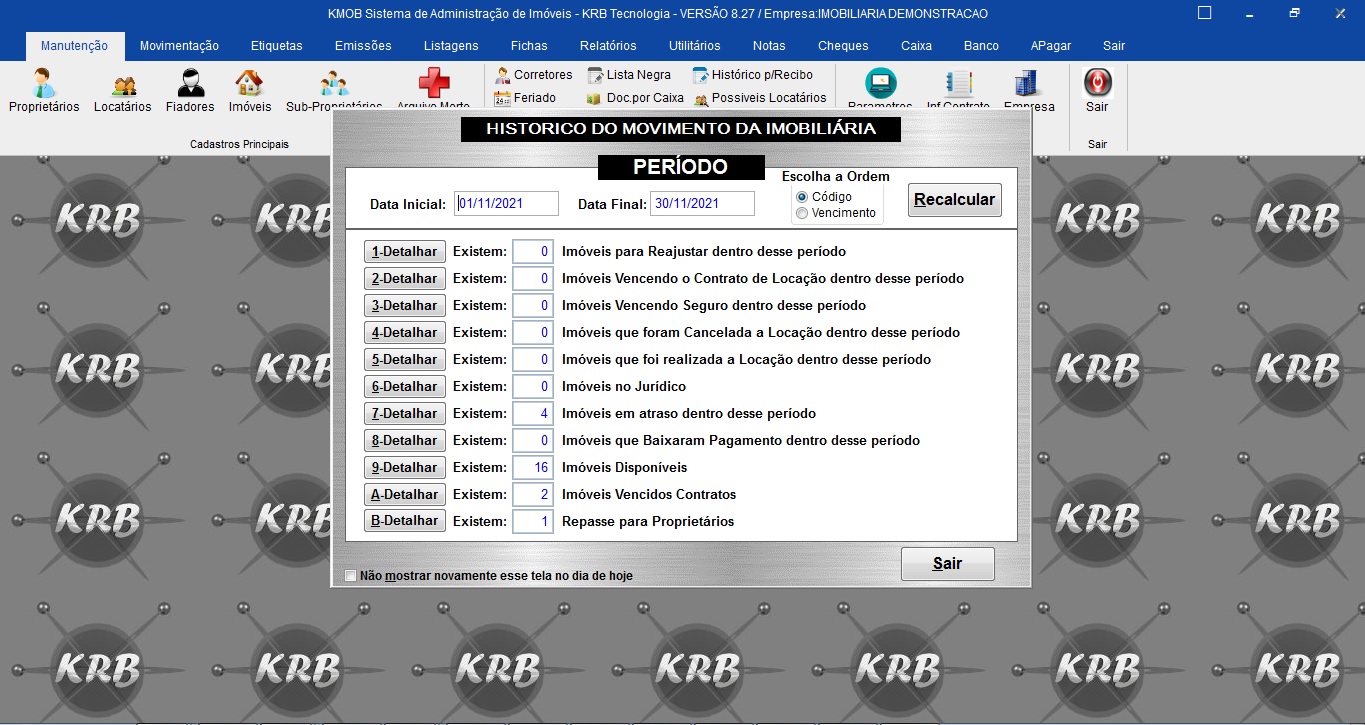Open the Corretores list
This screenshot has height=725, width=1365.
coord(533,75)
